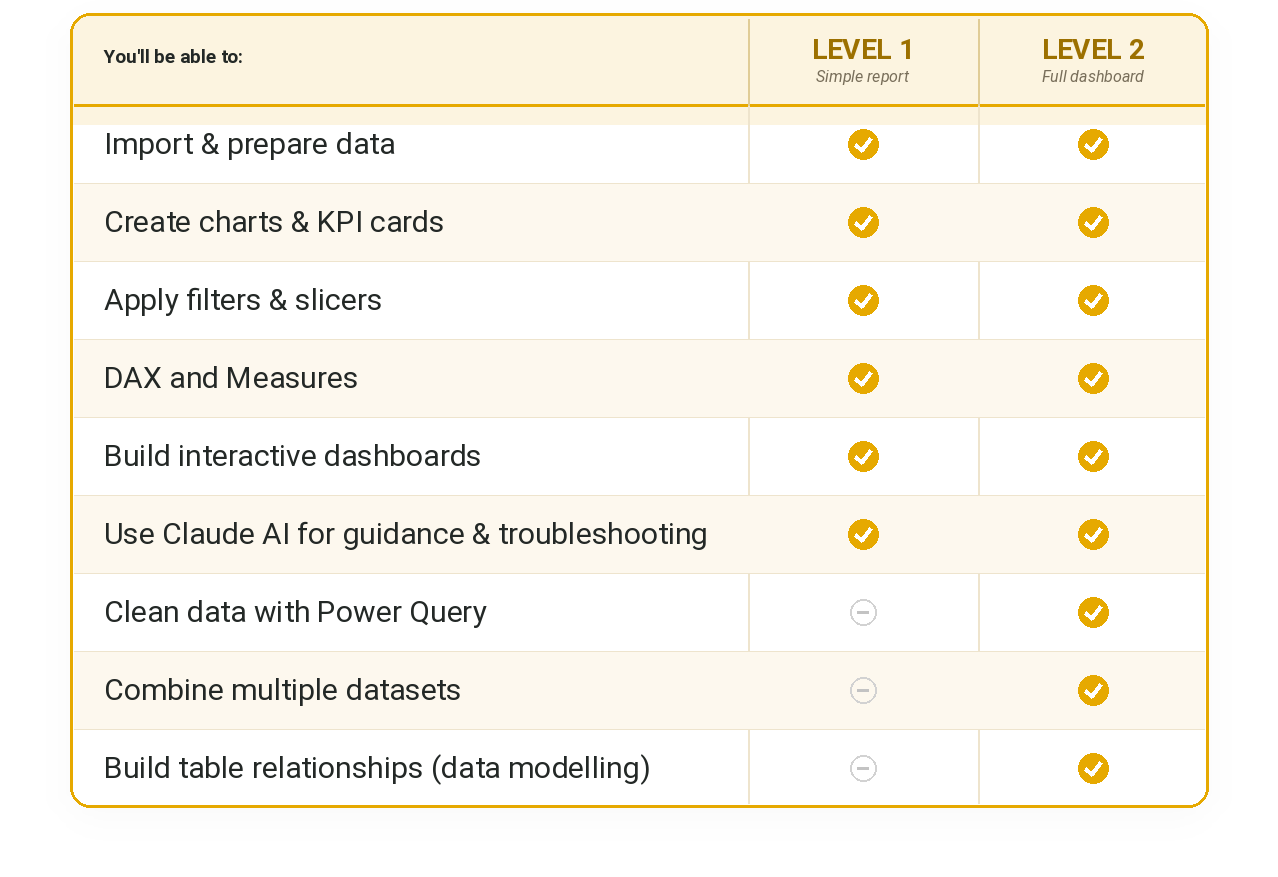This screenshot has width=1278, height=877.
Task: Click the 'Full dashboard' subtitle text
Action: click(x=1093, y=77)
